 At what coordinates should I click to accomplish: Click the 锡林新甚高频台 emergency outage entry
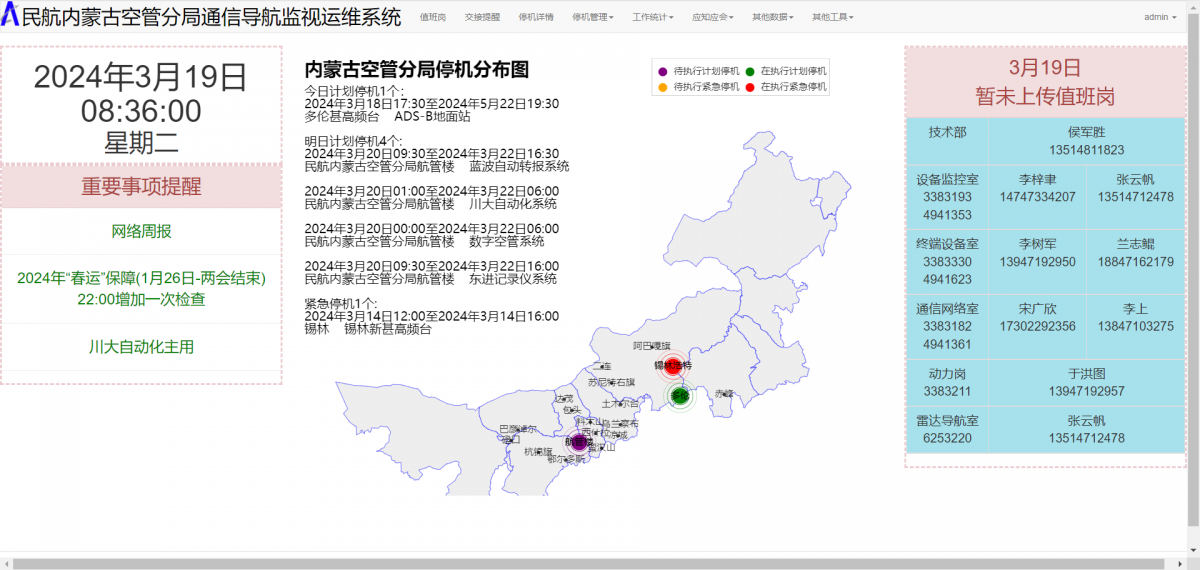pyautogui.click(x=368, y=328)
